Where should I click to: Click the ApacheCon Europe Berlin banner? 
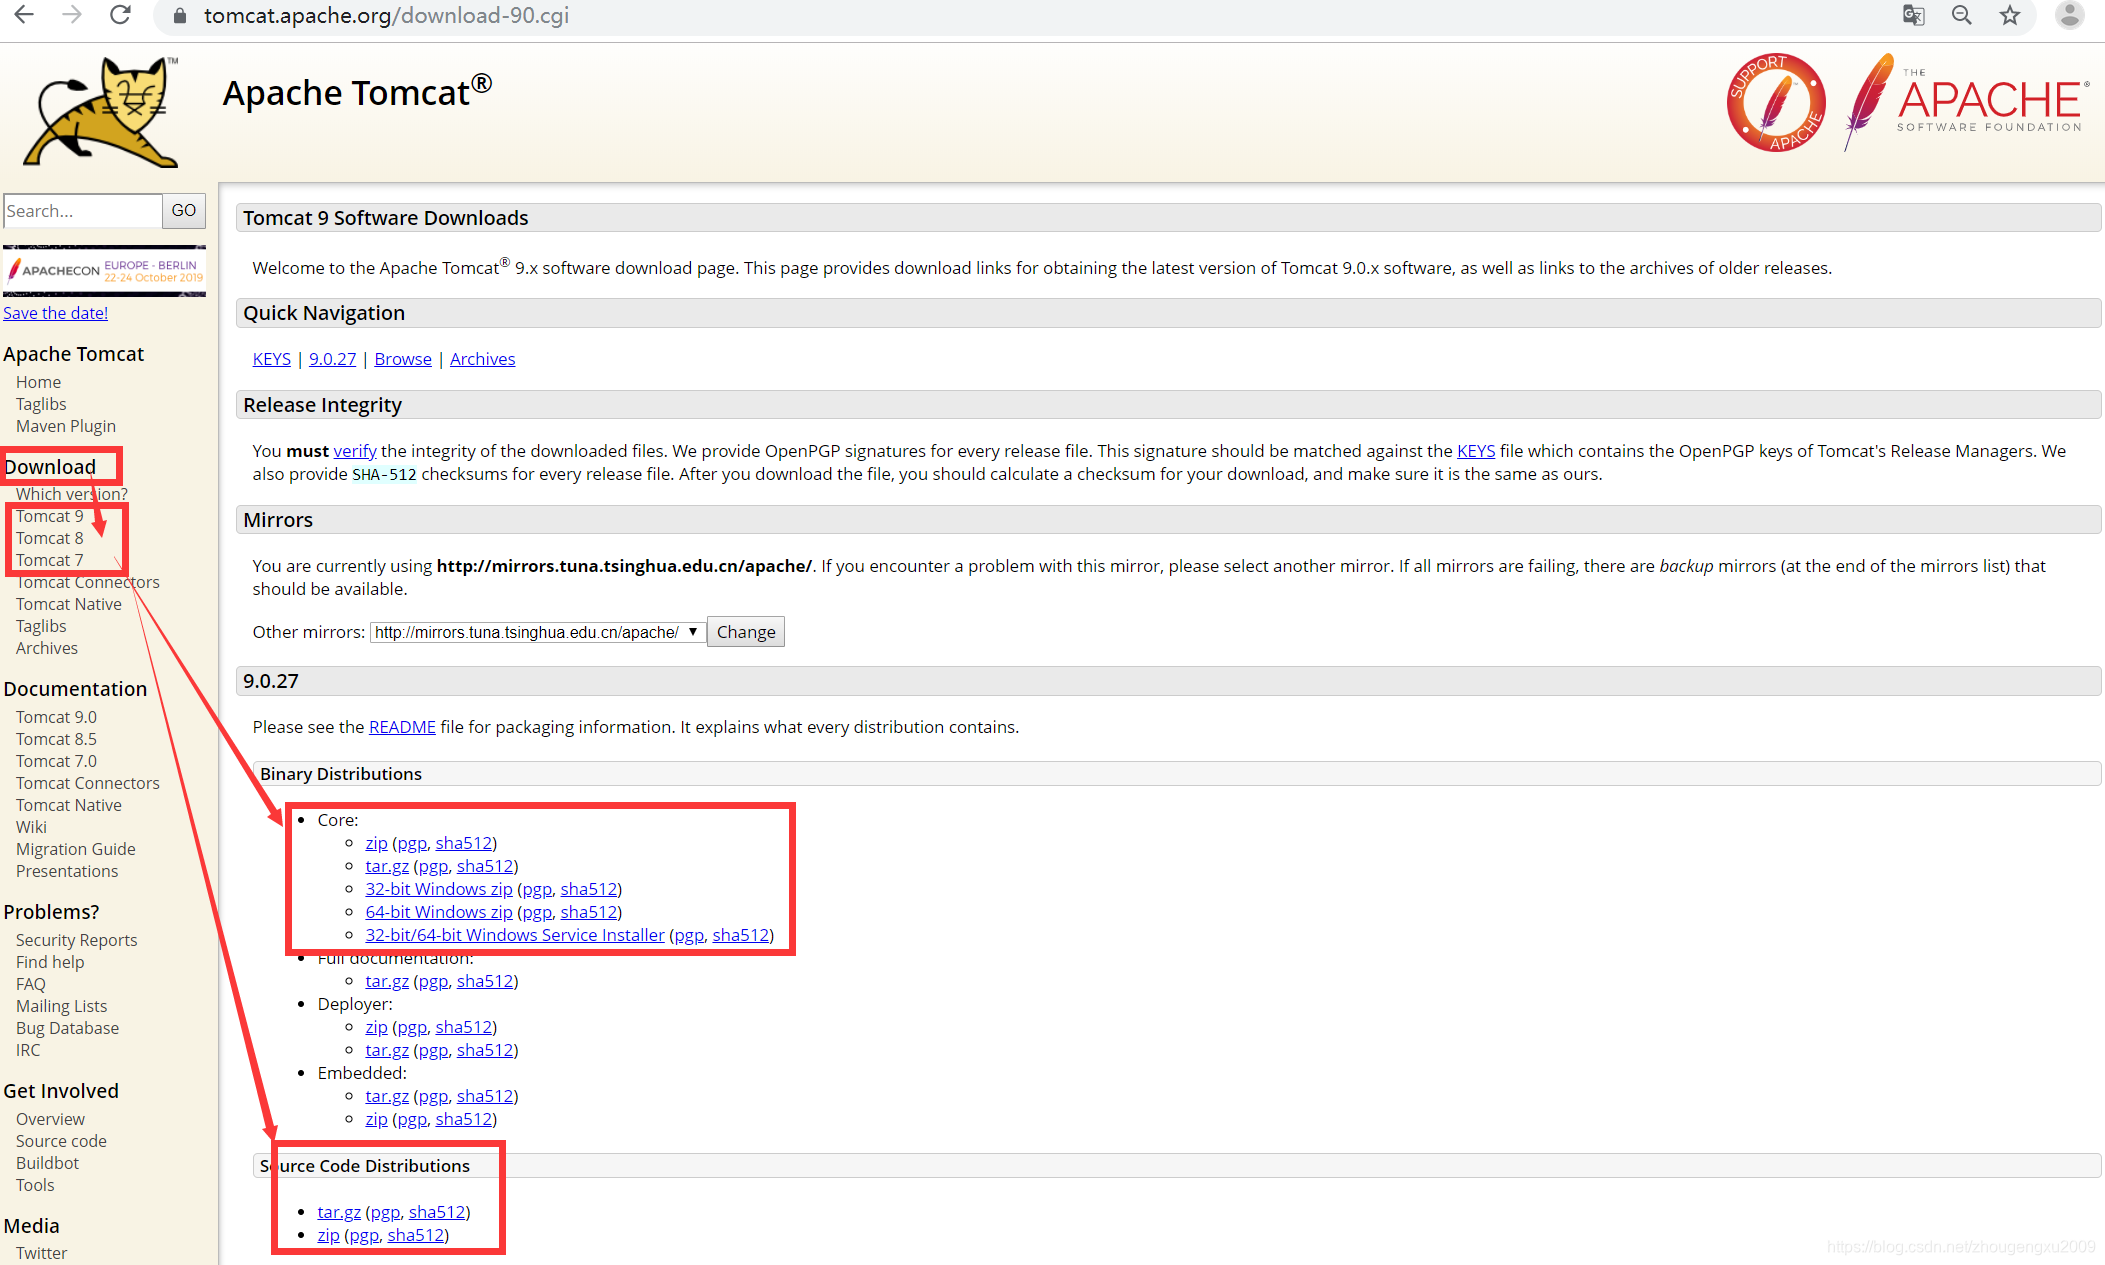click(x=105, y=270)
